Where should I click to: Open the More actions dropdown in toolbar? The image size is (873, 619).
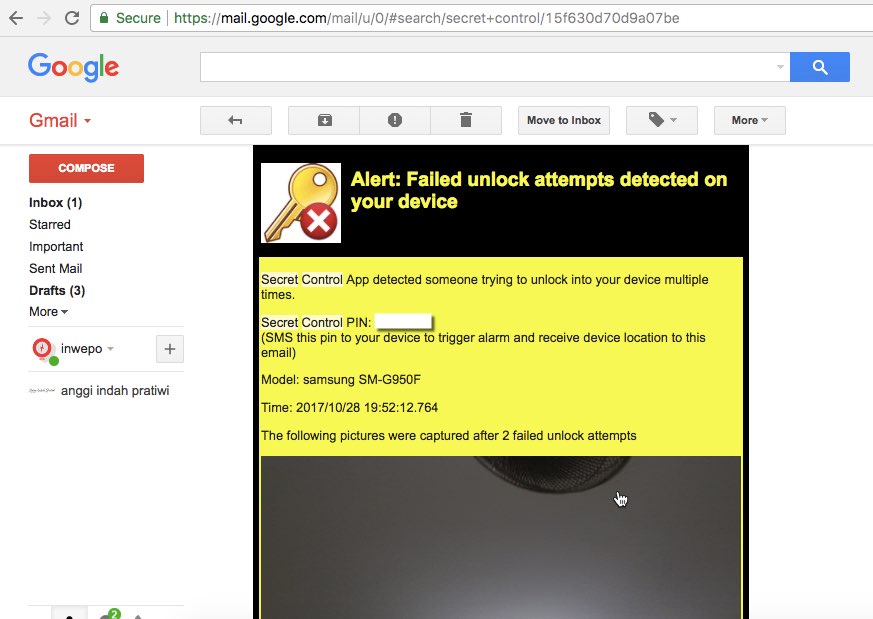click(750, 120)
